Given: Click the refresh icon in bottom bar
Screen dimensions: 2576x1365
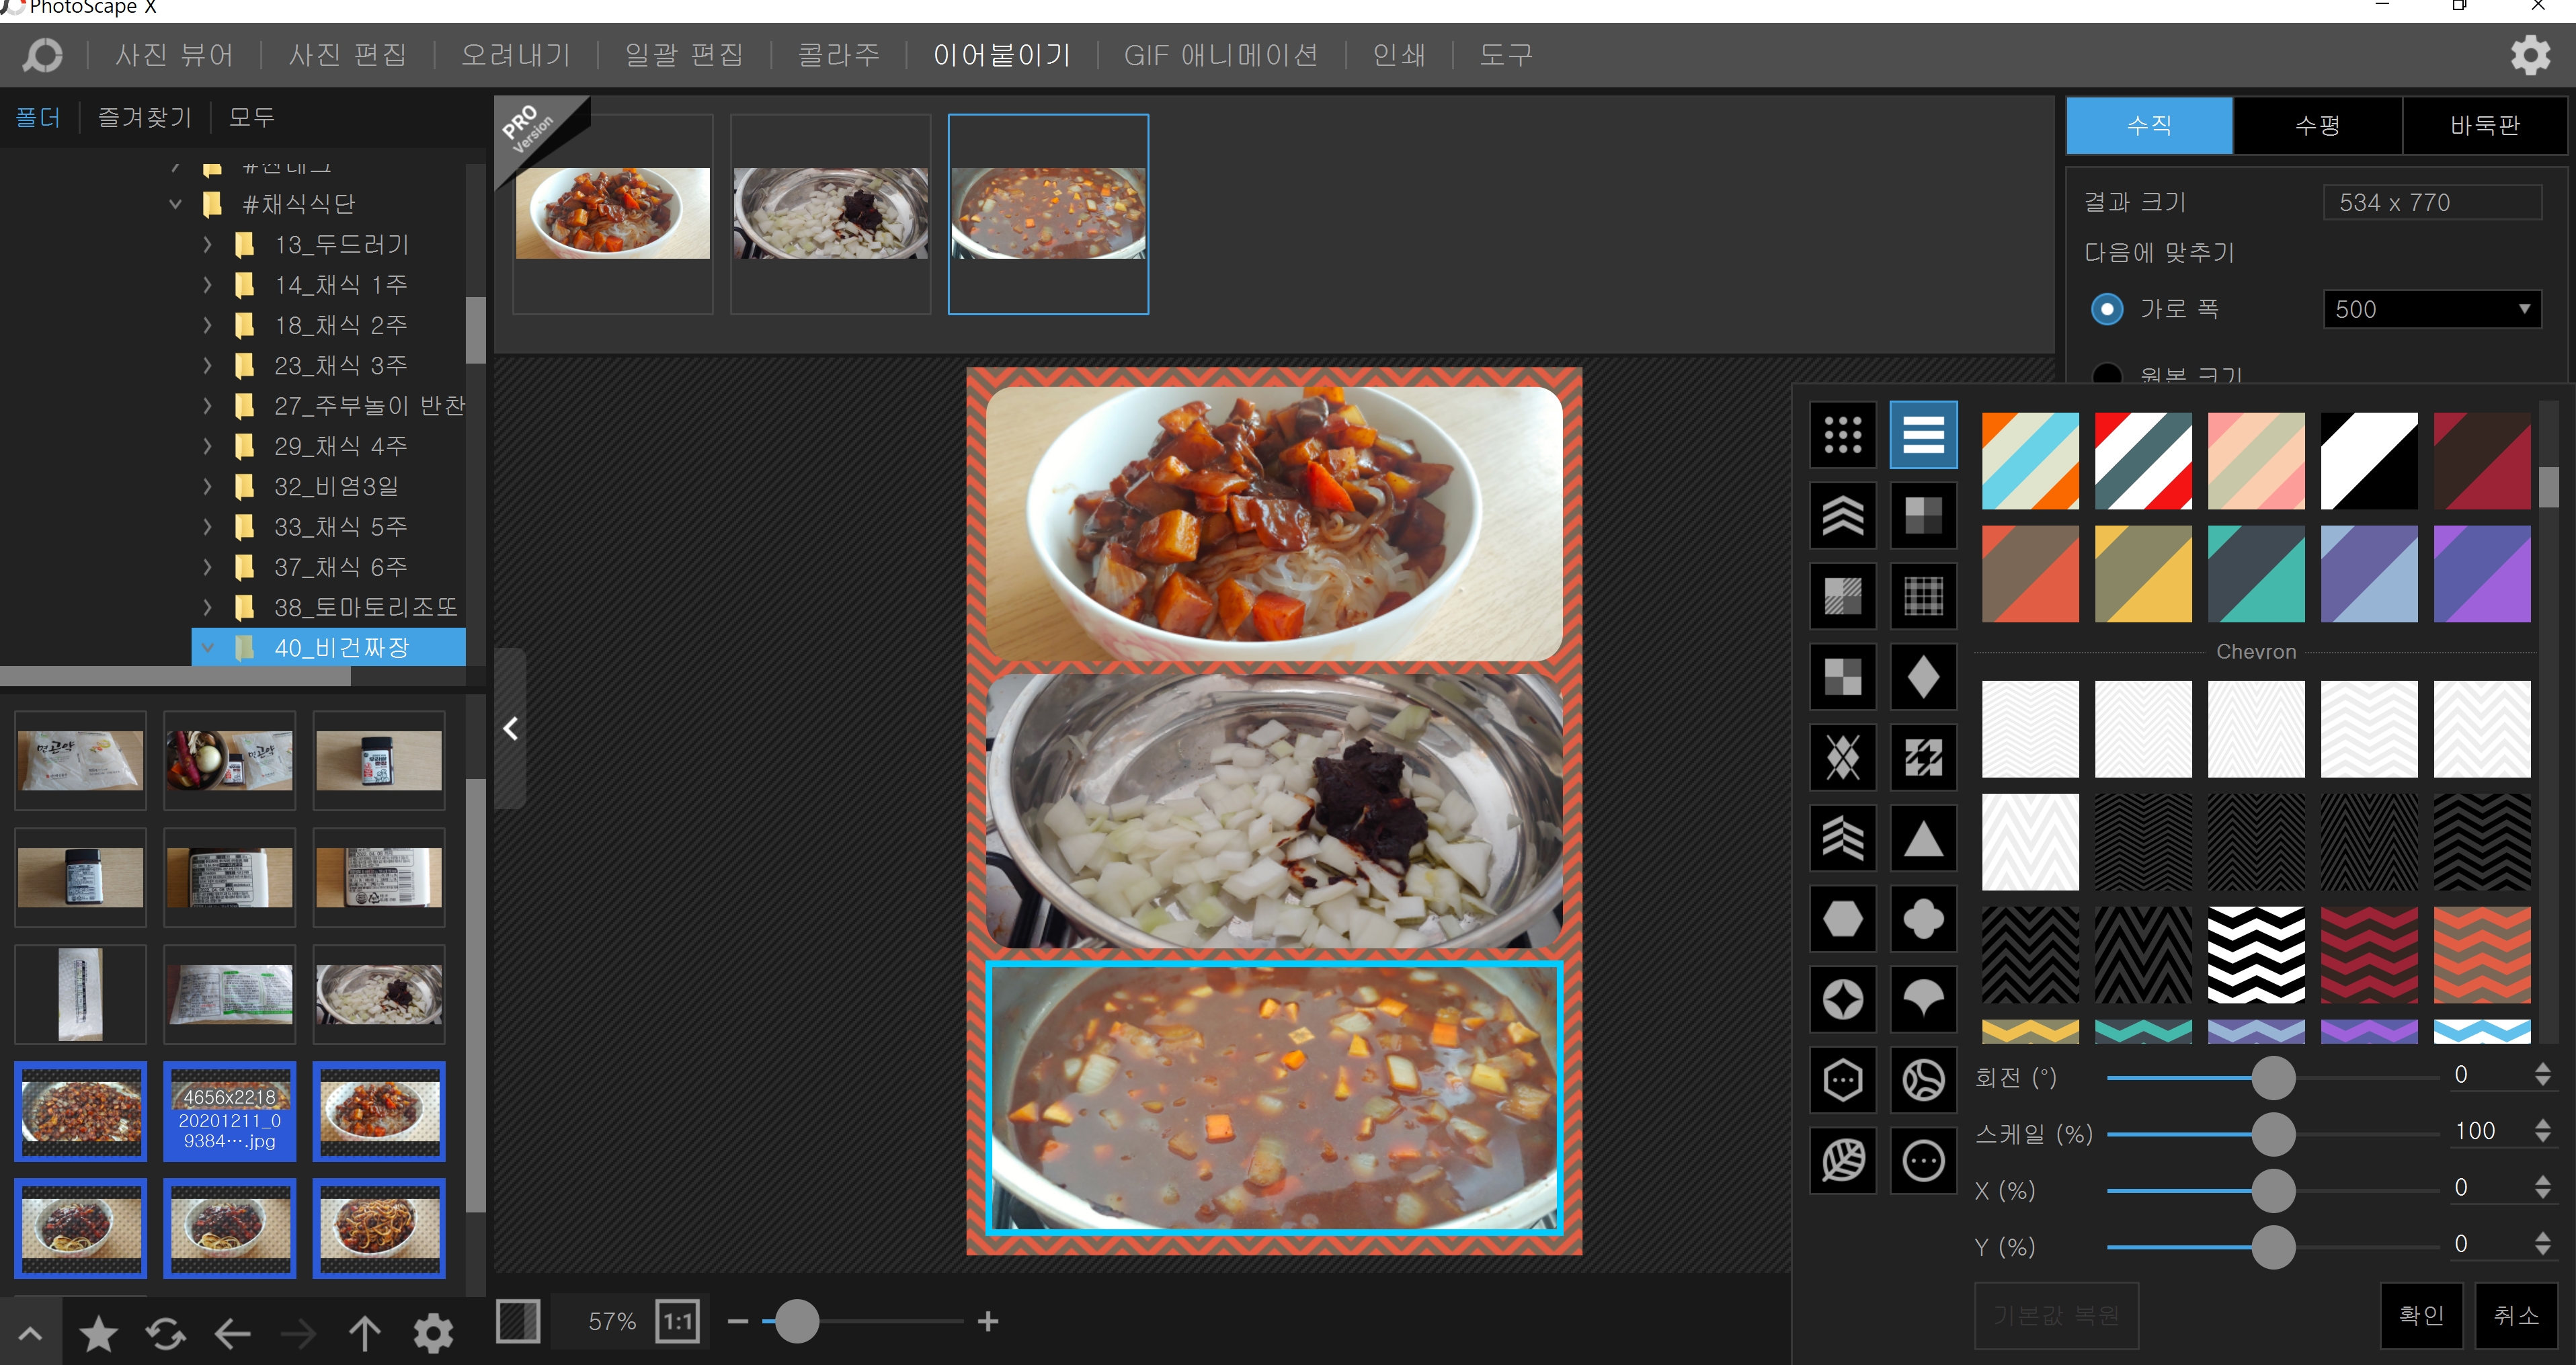Looking at the screenshot, I should point(165,1333).
